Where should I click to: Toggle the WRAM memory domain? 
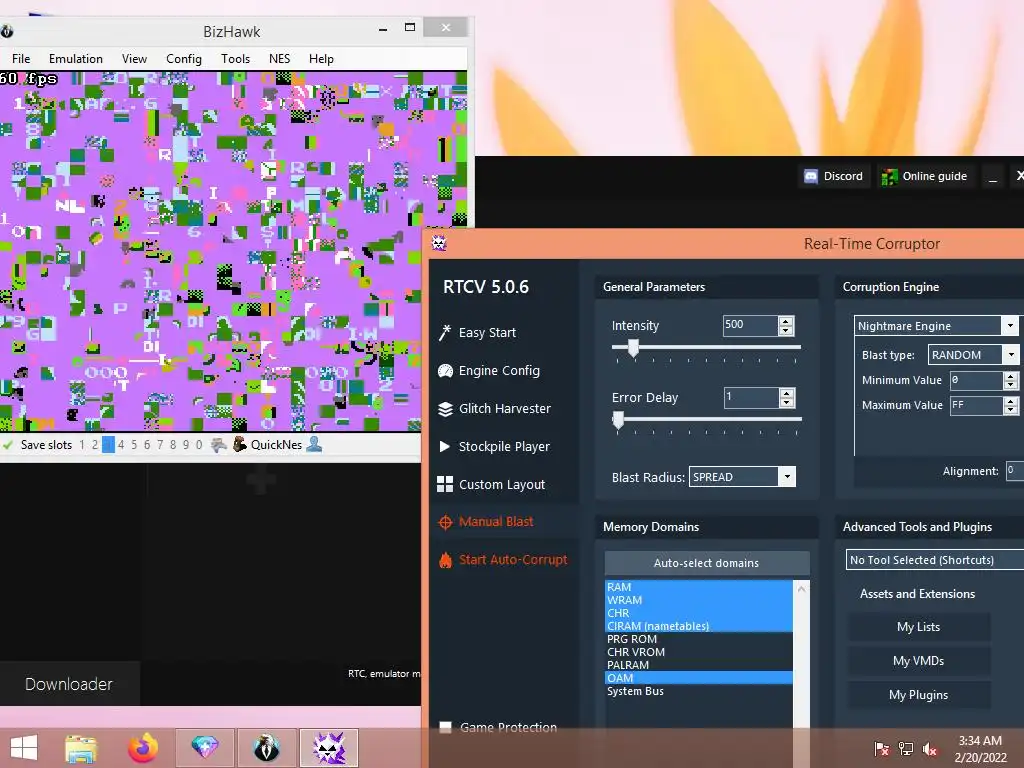pos(699,600)
